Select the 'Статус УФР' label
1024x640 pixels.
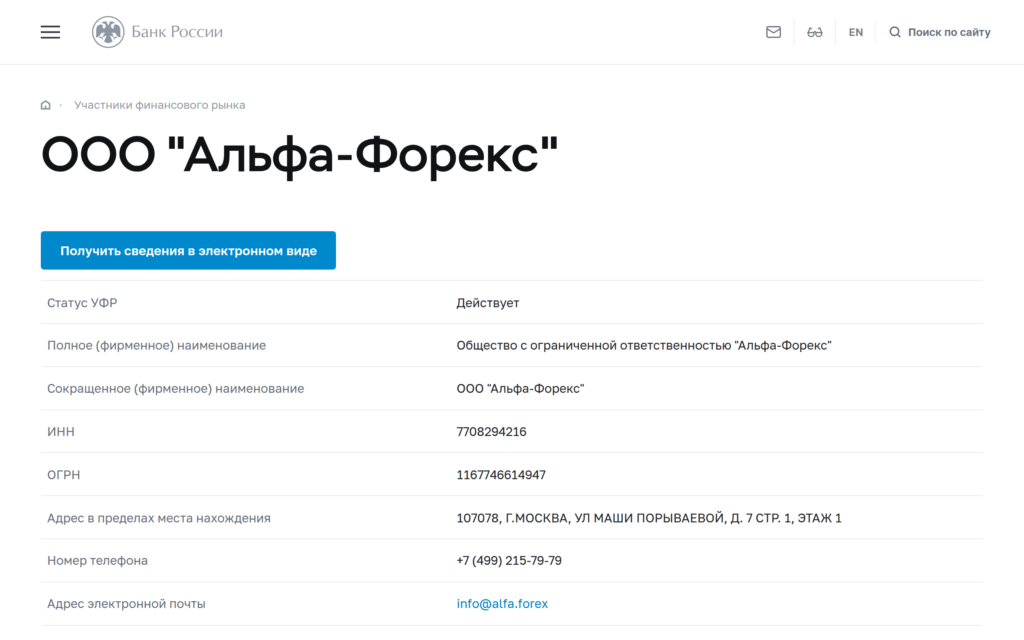coord(82,303)
